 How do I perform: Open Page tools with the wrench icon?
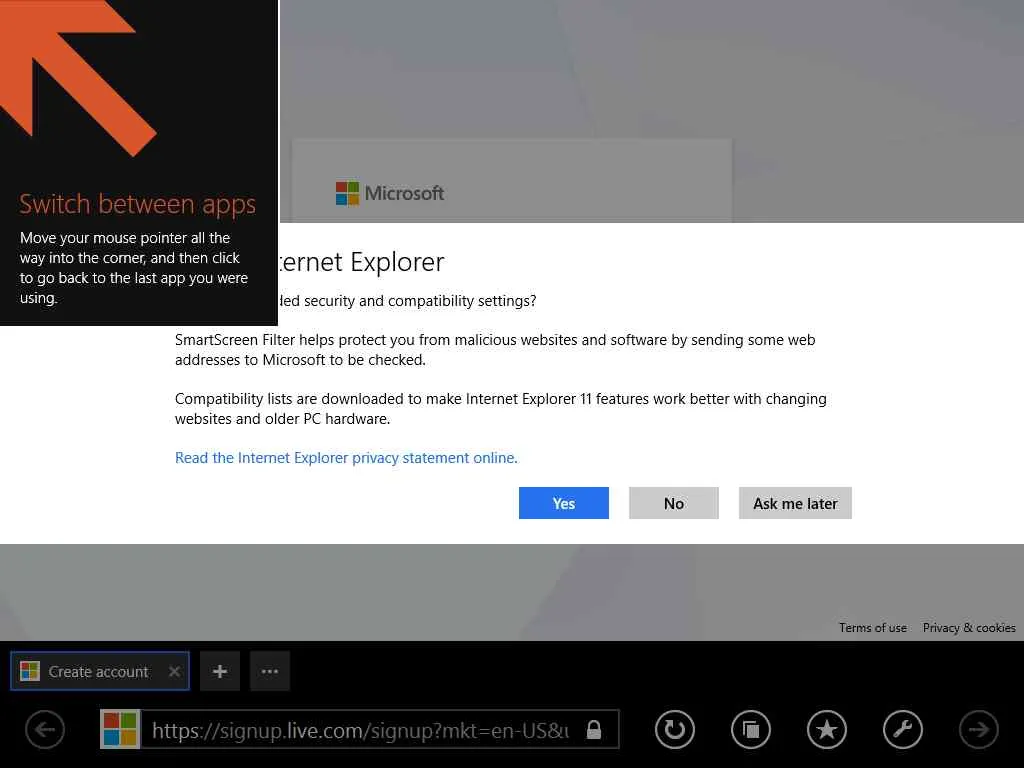[903, 729]
